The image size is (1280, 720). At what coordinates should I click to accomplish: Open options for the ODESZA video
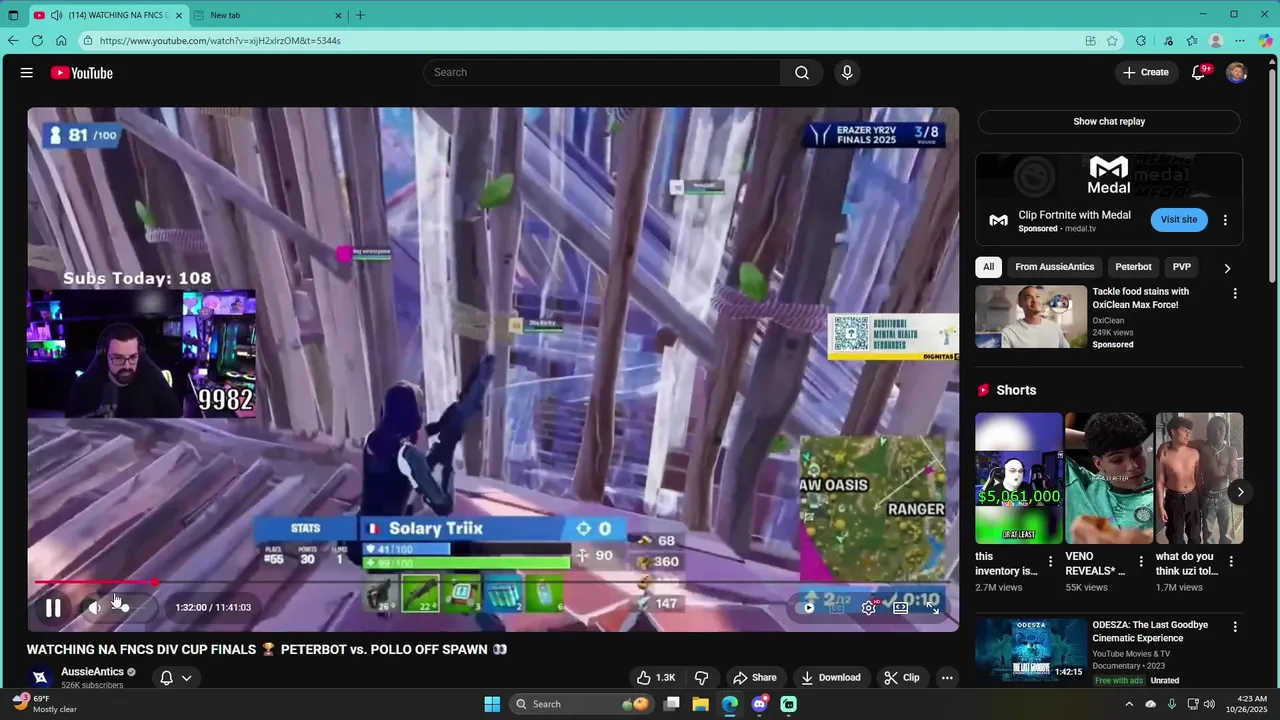click(x=1235, y=627)
